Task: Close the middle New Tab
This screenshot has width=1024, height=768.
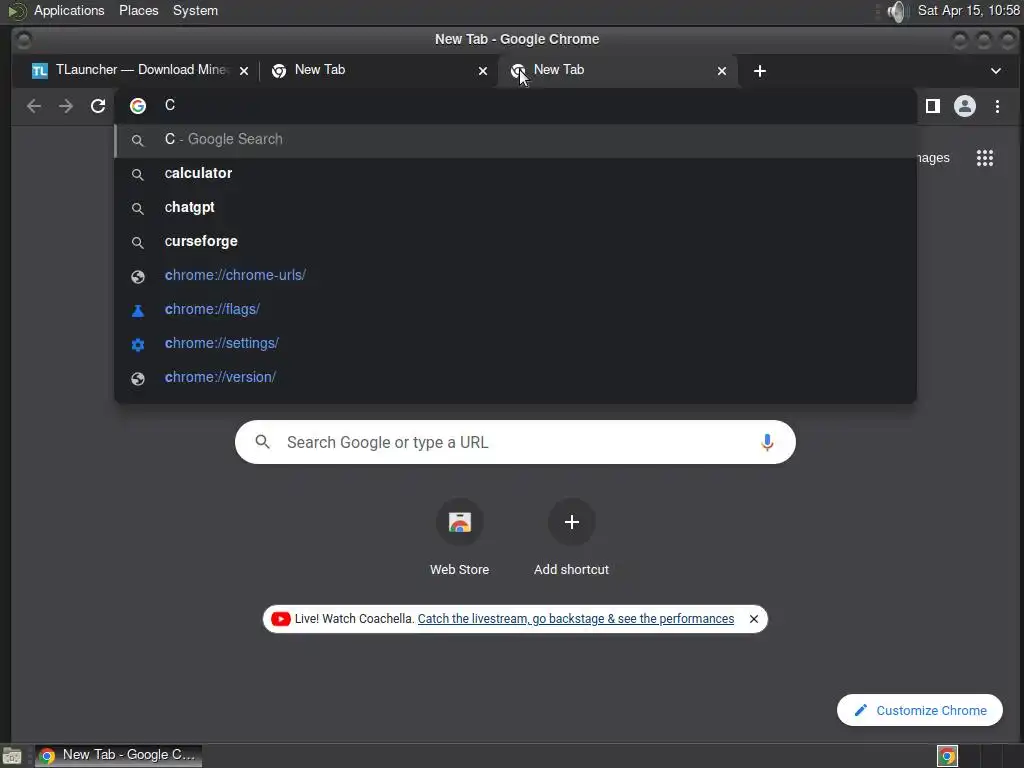Action: [x=483, y=71]
